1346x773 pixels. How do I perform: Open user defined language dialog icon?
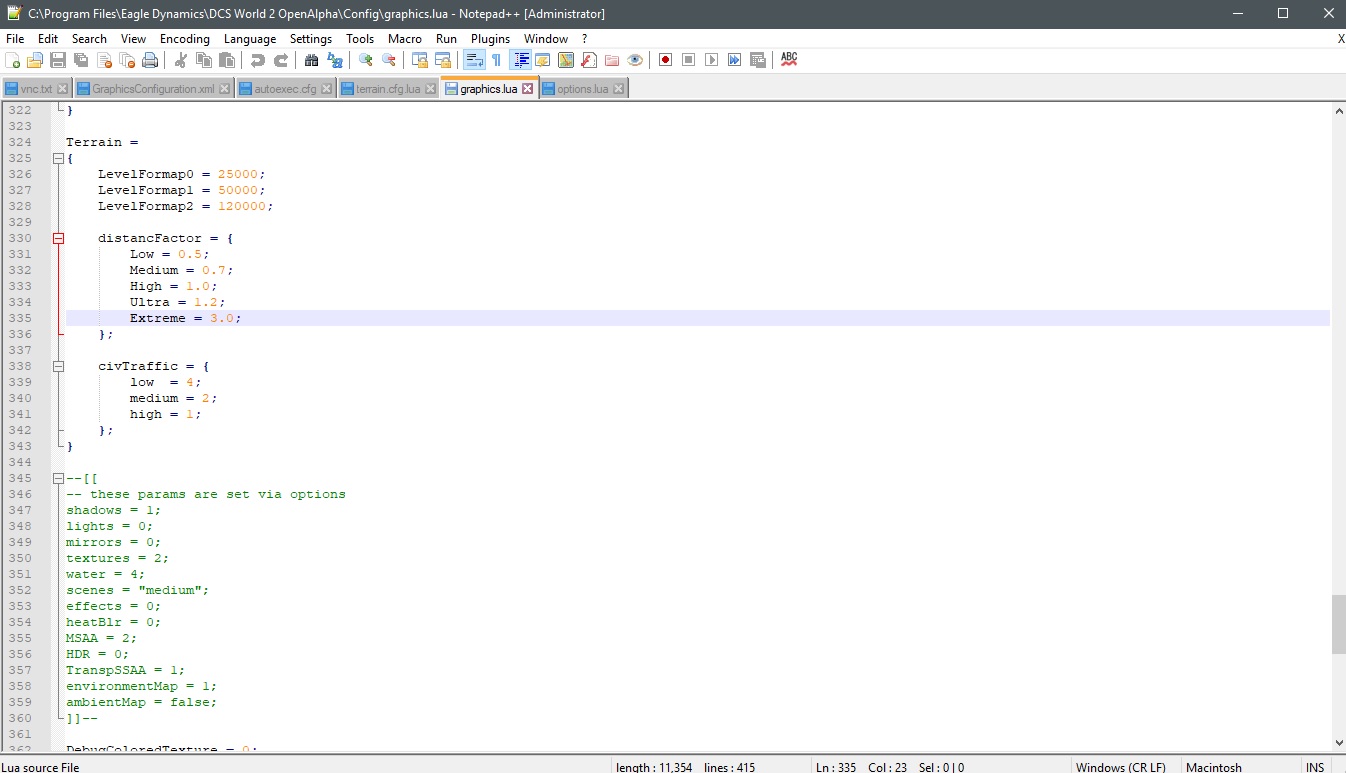point(543,60)
